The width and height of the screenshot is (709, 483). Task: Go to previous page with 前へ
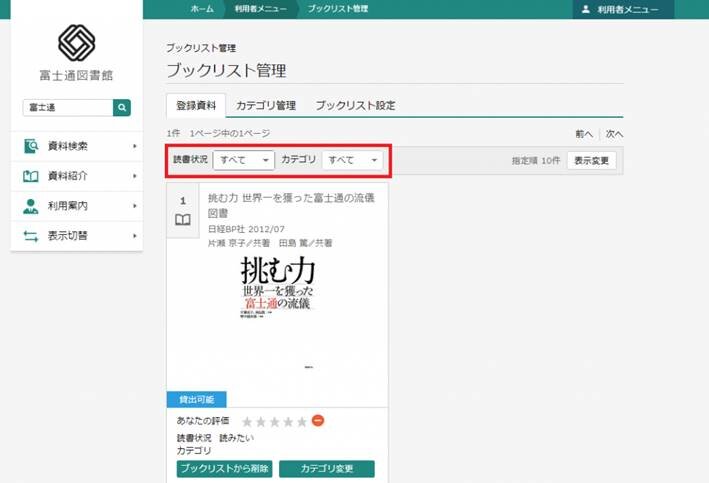(x=584, y=134)
